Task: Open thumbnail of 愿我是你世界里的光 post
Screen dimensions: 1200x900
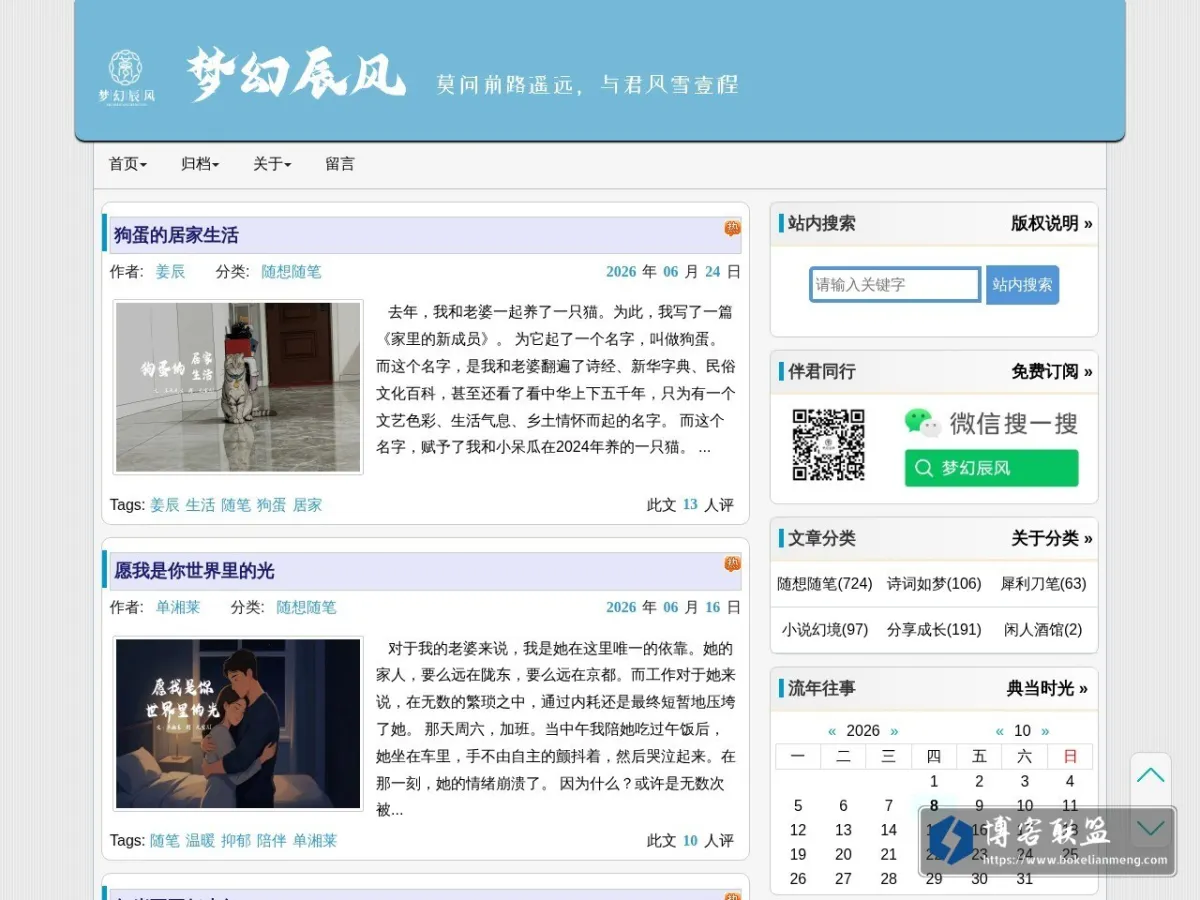Action: 238,723
